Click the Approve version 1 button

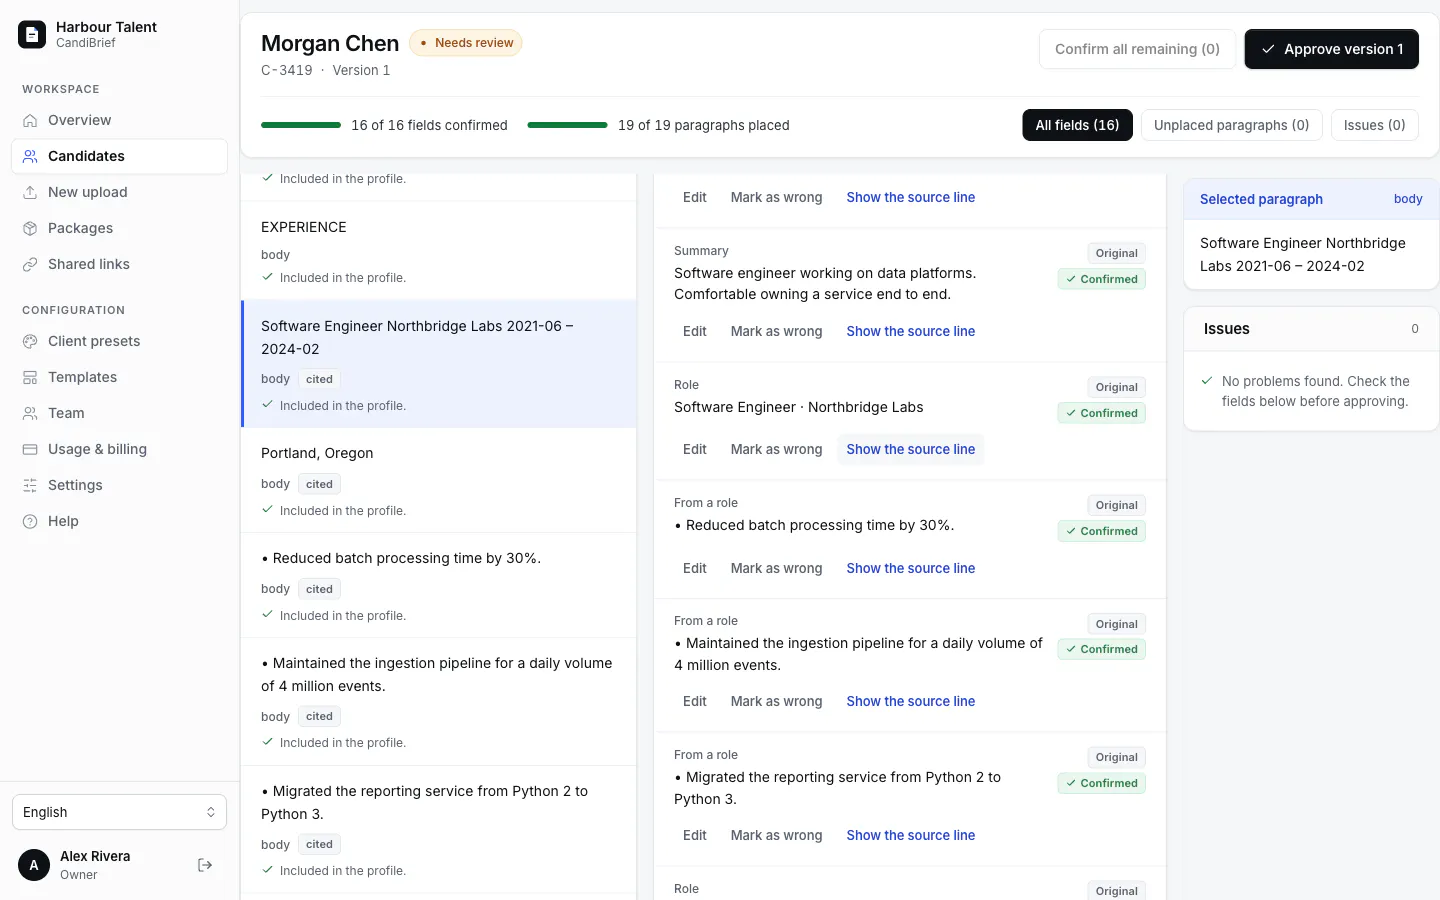[1331, 49]
